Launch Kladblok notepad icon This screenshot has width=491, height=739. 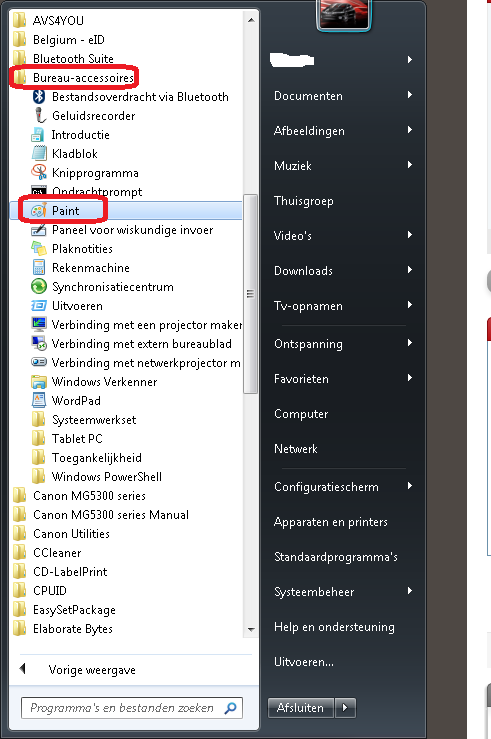(x=39, y=154)
